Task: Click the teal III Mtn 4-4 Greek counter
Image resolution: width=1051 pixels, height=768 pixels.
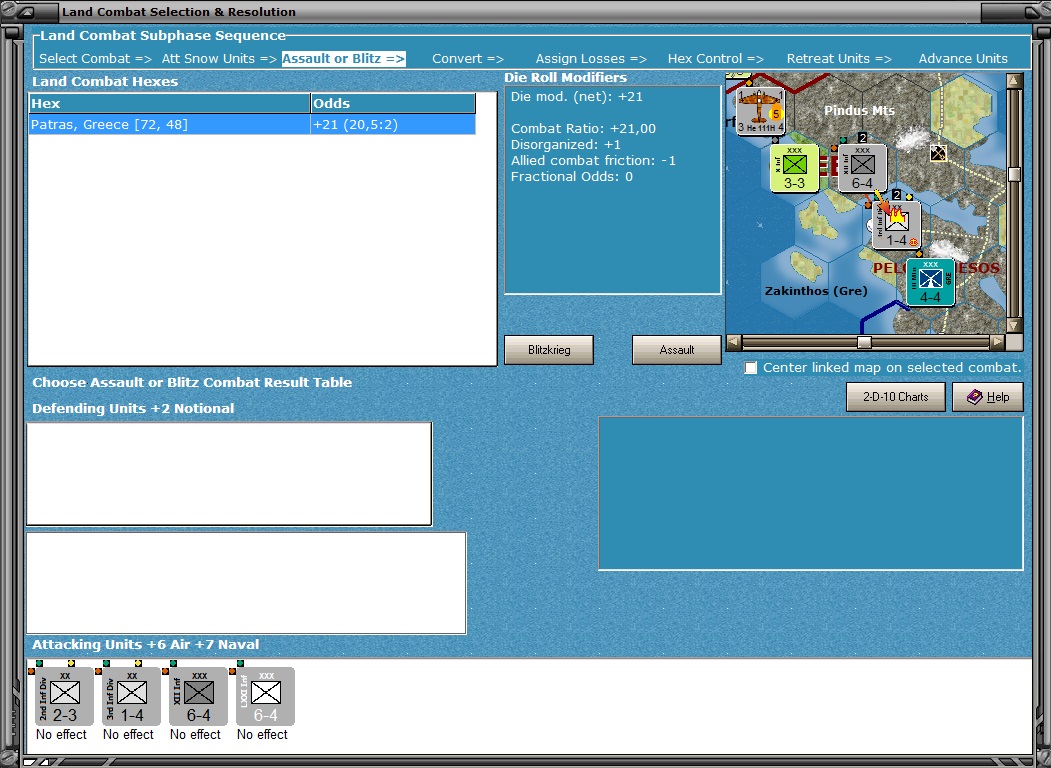Action: pyautogui.click(x=930, y=282)
